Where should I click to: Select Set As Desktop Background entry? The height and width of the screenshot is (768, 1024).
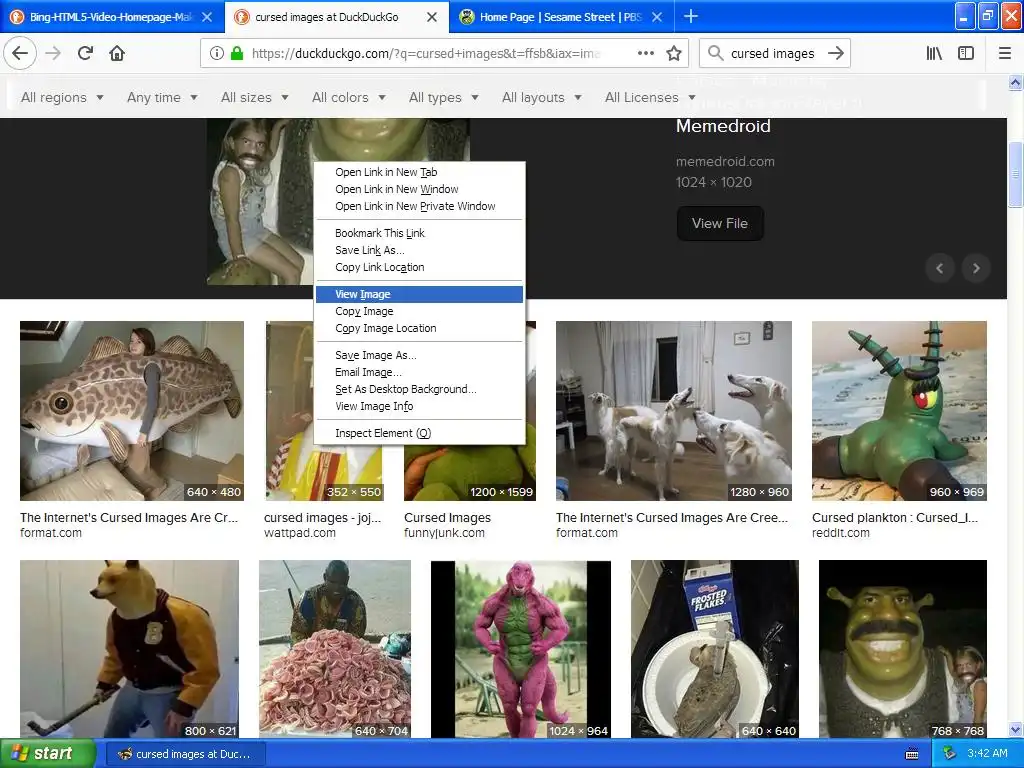coord(419,389)
